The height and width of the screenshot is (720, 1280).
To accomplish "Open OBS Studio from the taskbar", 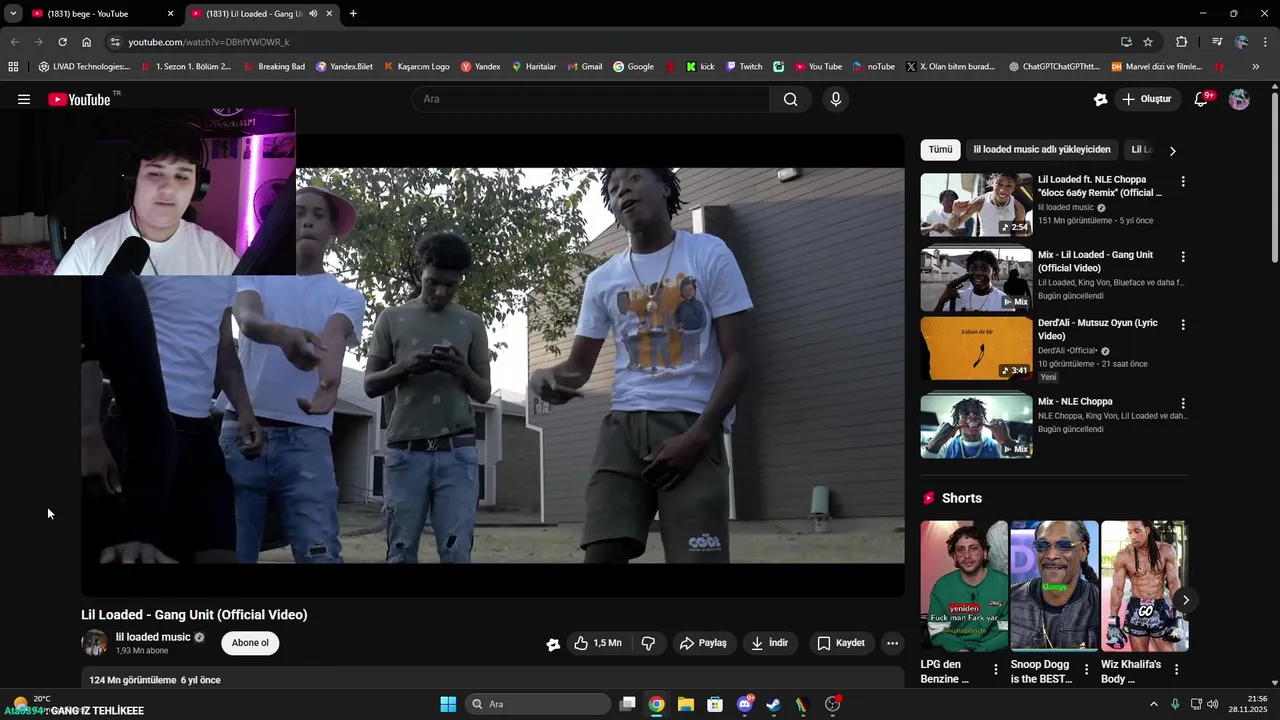I will click(832, 704).
